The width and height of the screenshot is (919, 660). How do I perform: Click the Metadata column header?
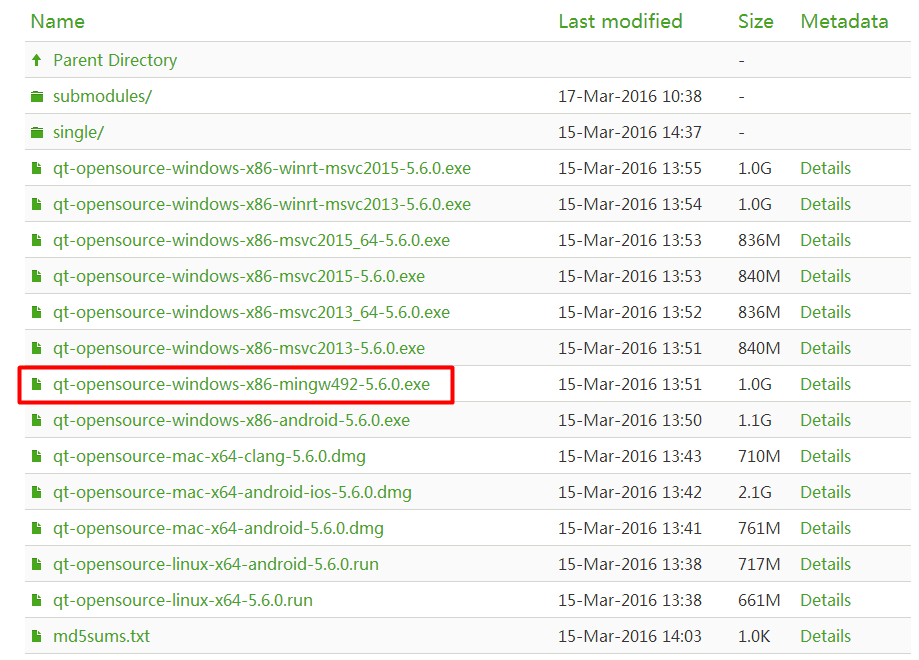(x=844, y=21)
